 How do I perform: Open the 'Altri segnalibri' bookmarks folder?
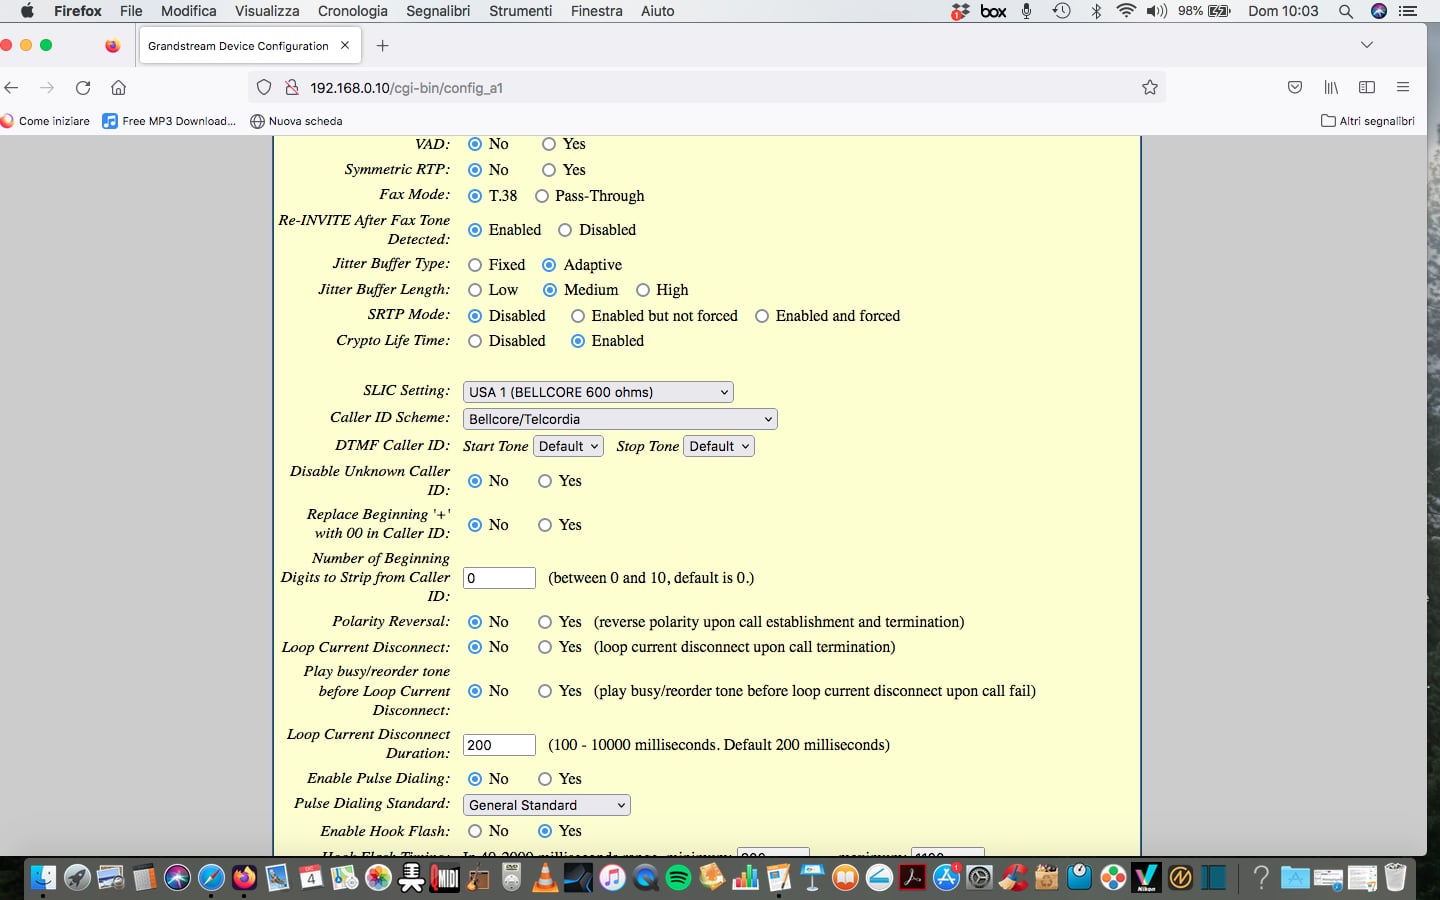click(1367, 121)
